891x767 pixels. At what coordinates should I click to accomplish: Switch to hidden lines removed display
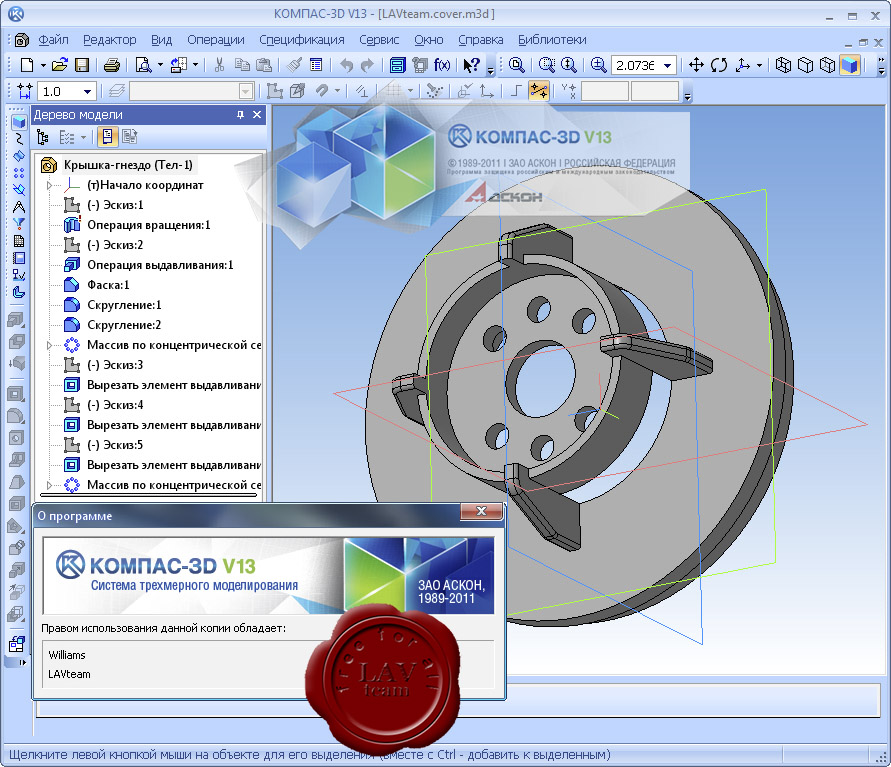[805, 65]
